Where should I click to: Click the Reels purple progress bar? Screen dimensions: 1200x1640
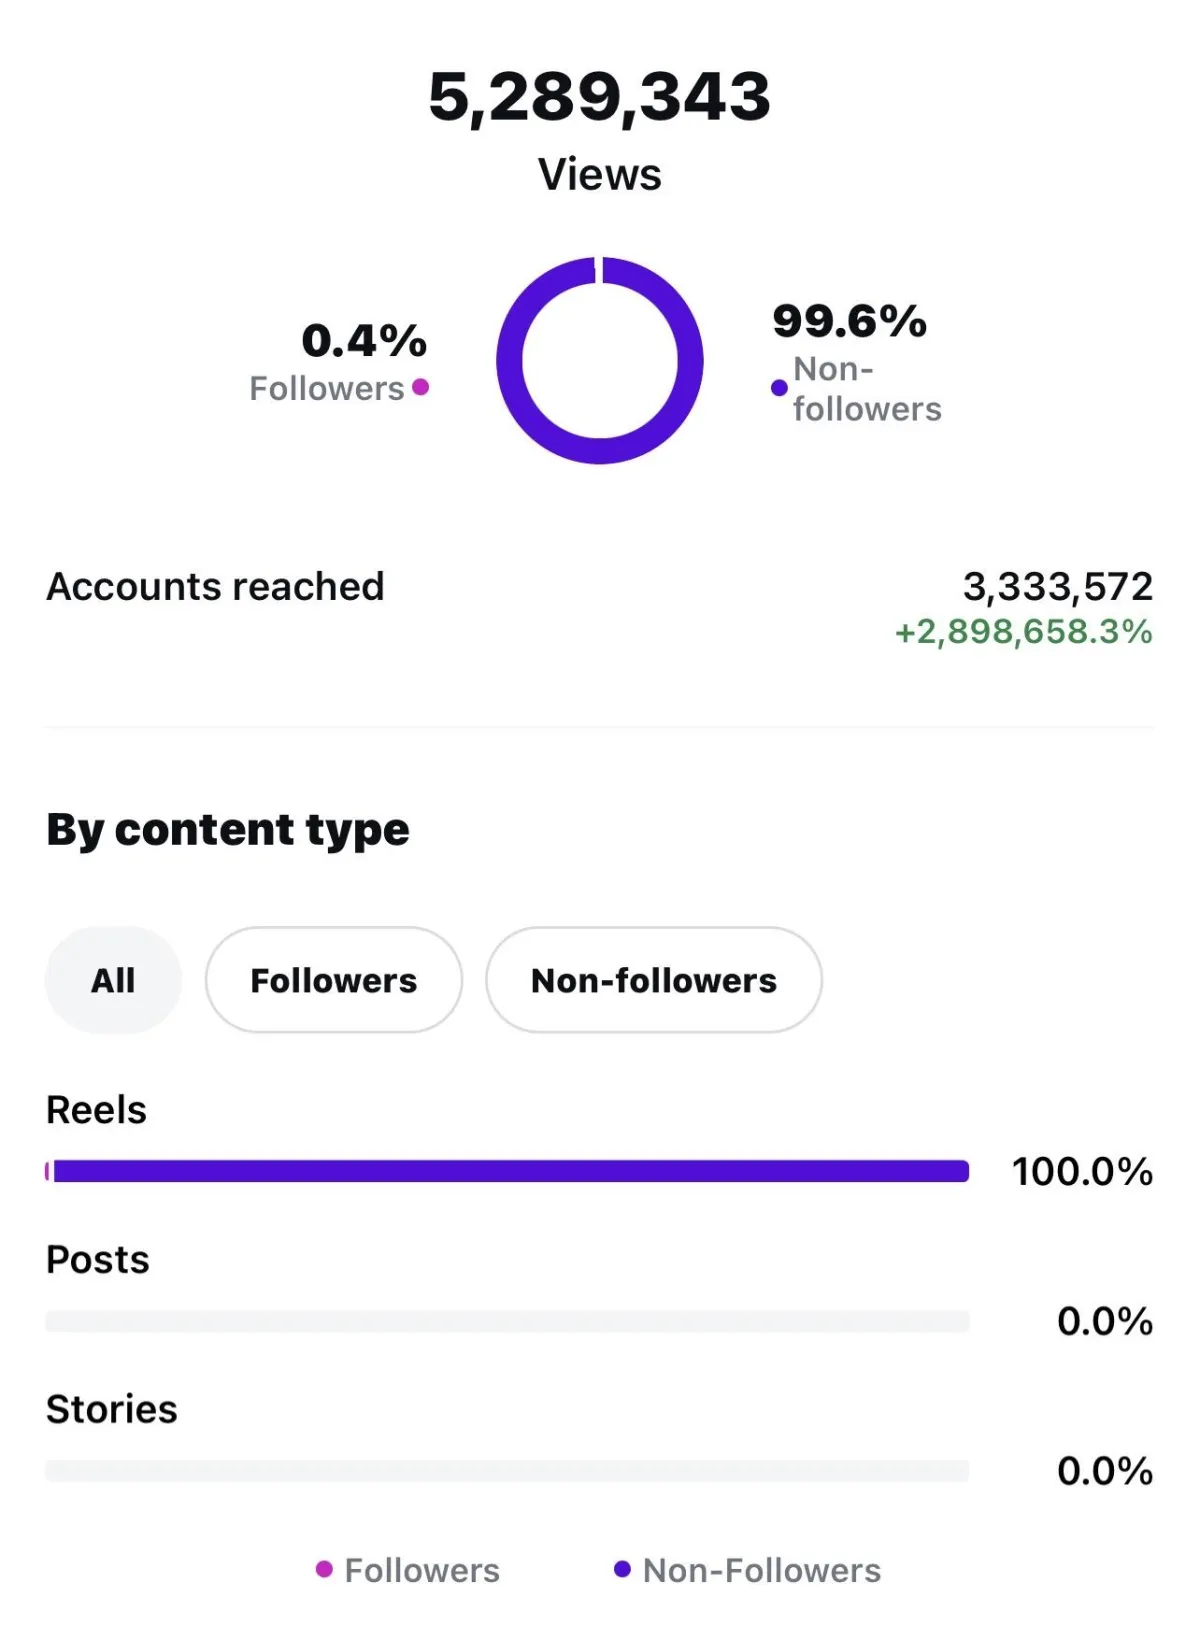507,1171
